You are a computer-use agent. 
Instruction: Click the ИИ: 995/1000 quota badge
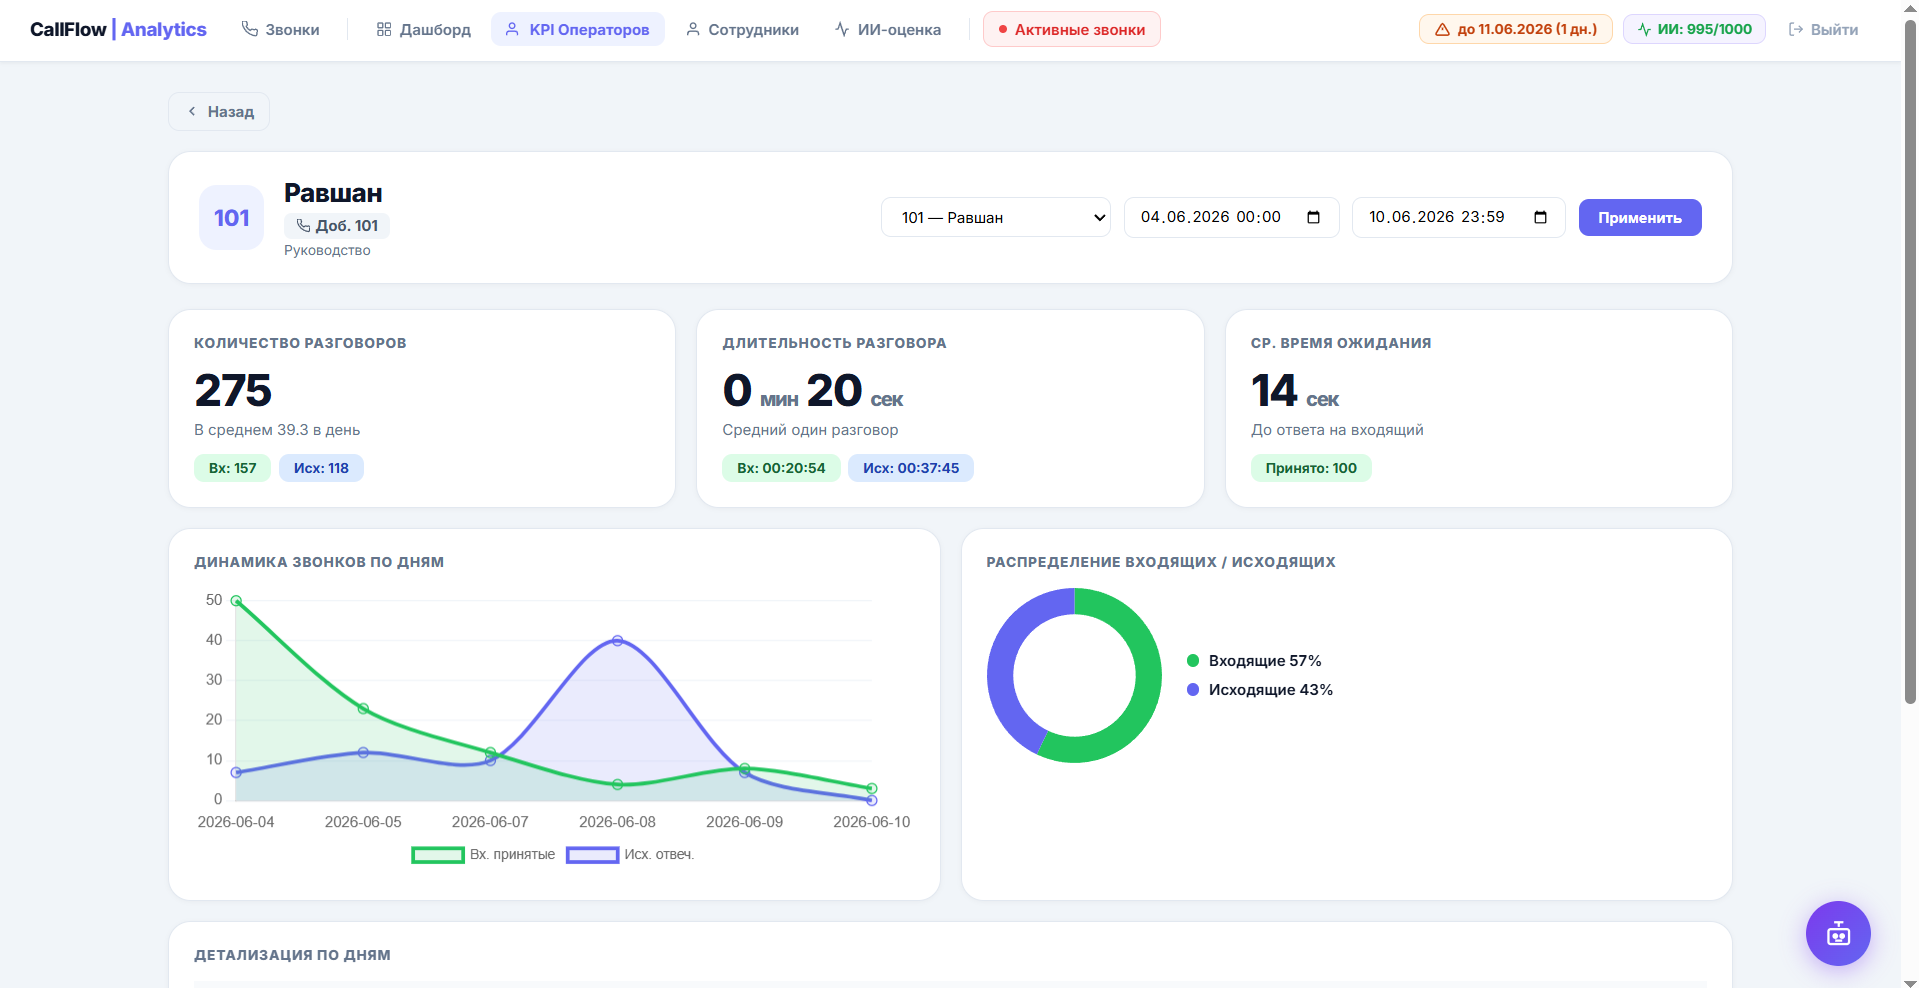1694,29
